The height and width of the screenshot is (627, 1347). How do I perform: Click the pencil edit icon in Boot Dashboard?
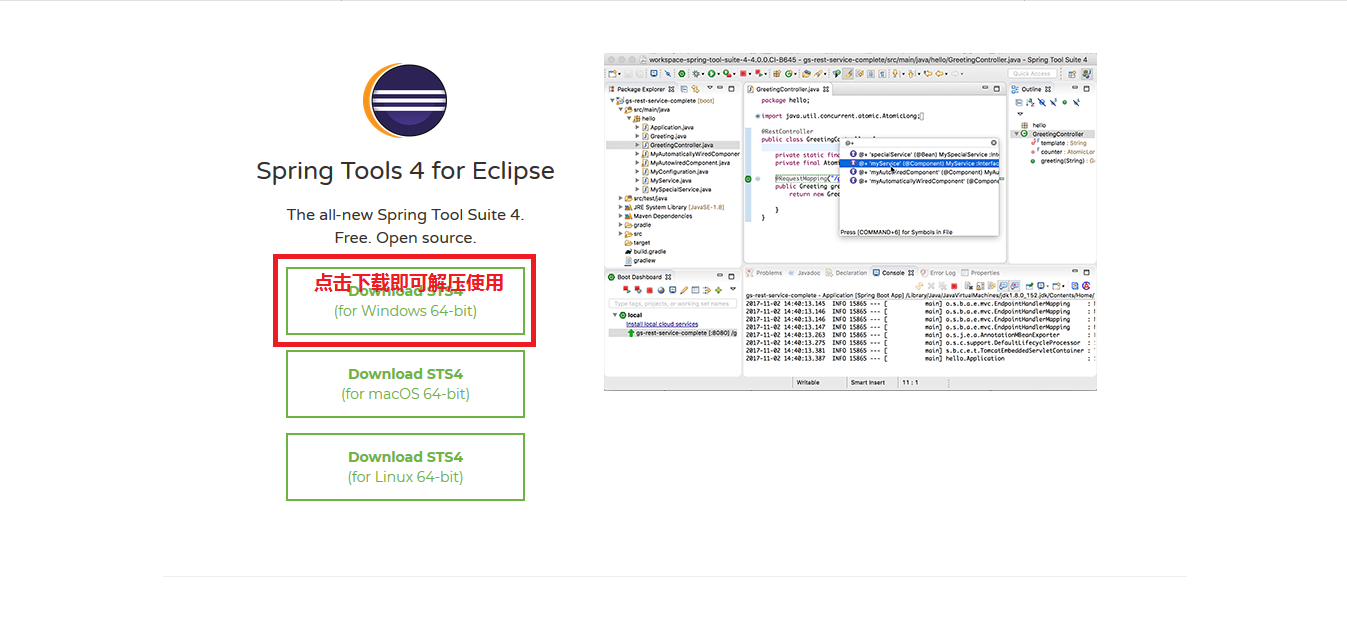pos(684,289)
